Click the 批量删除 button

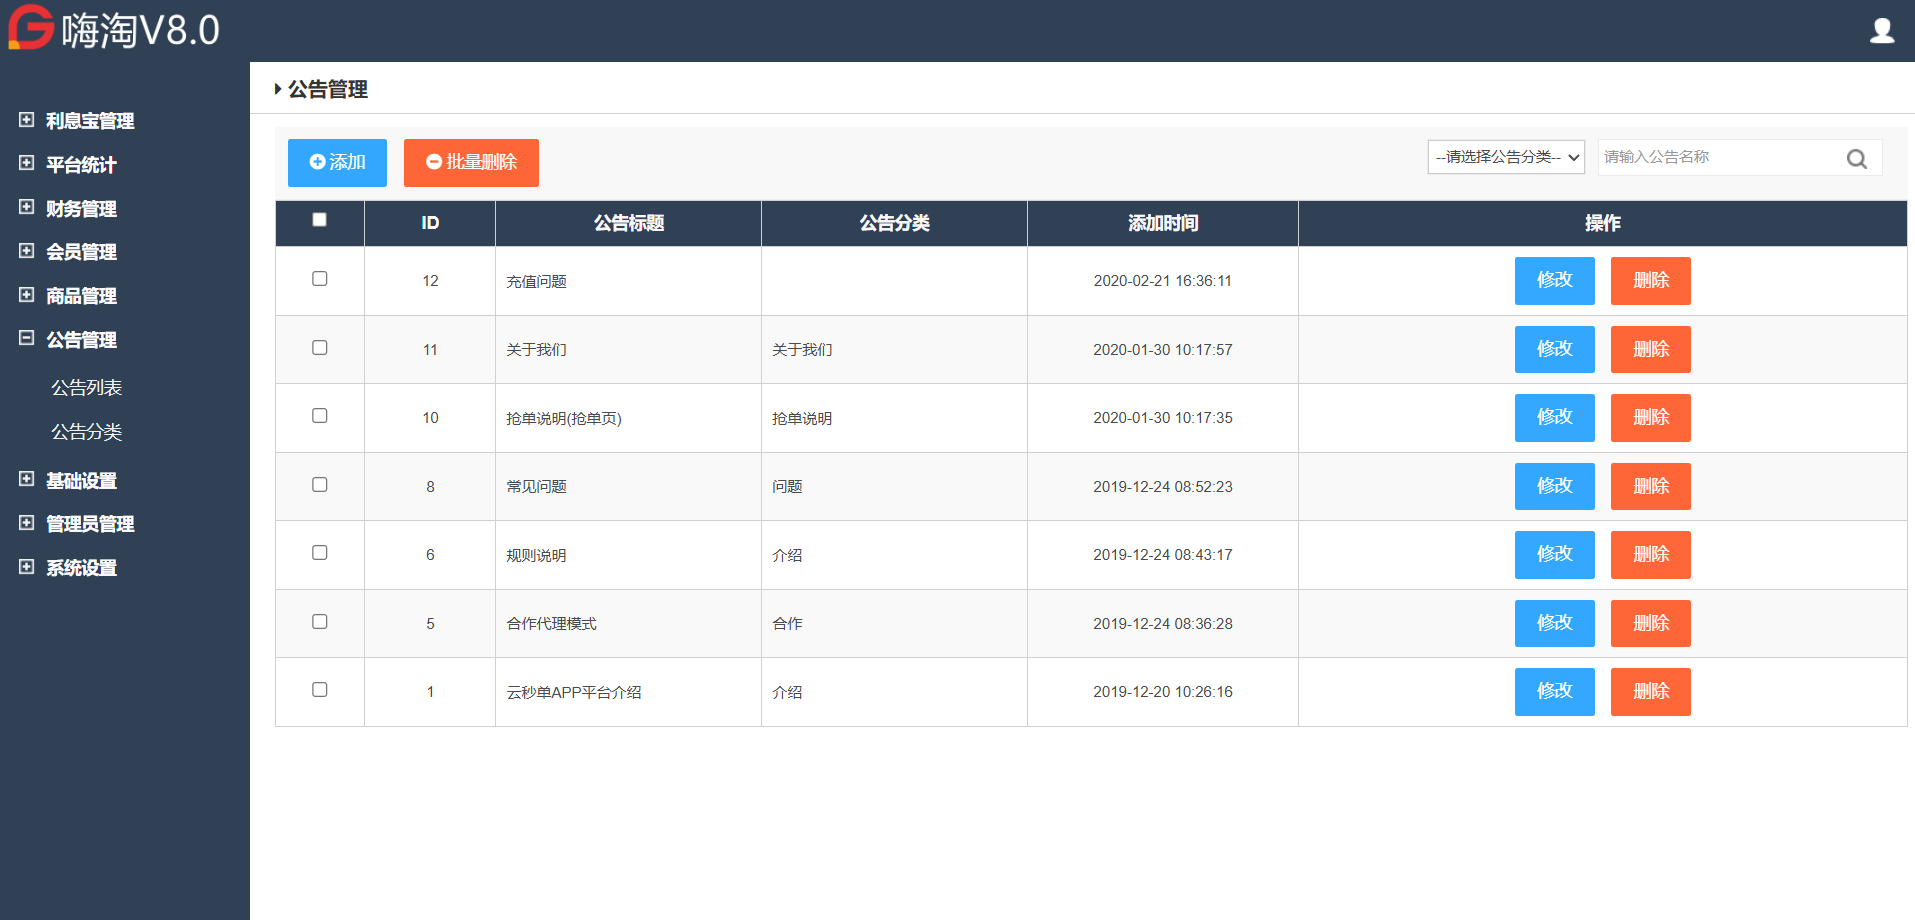click(471, 163)
